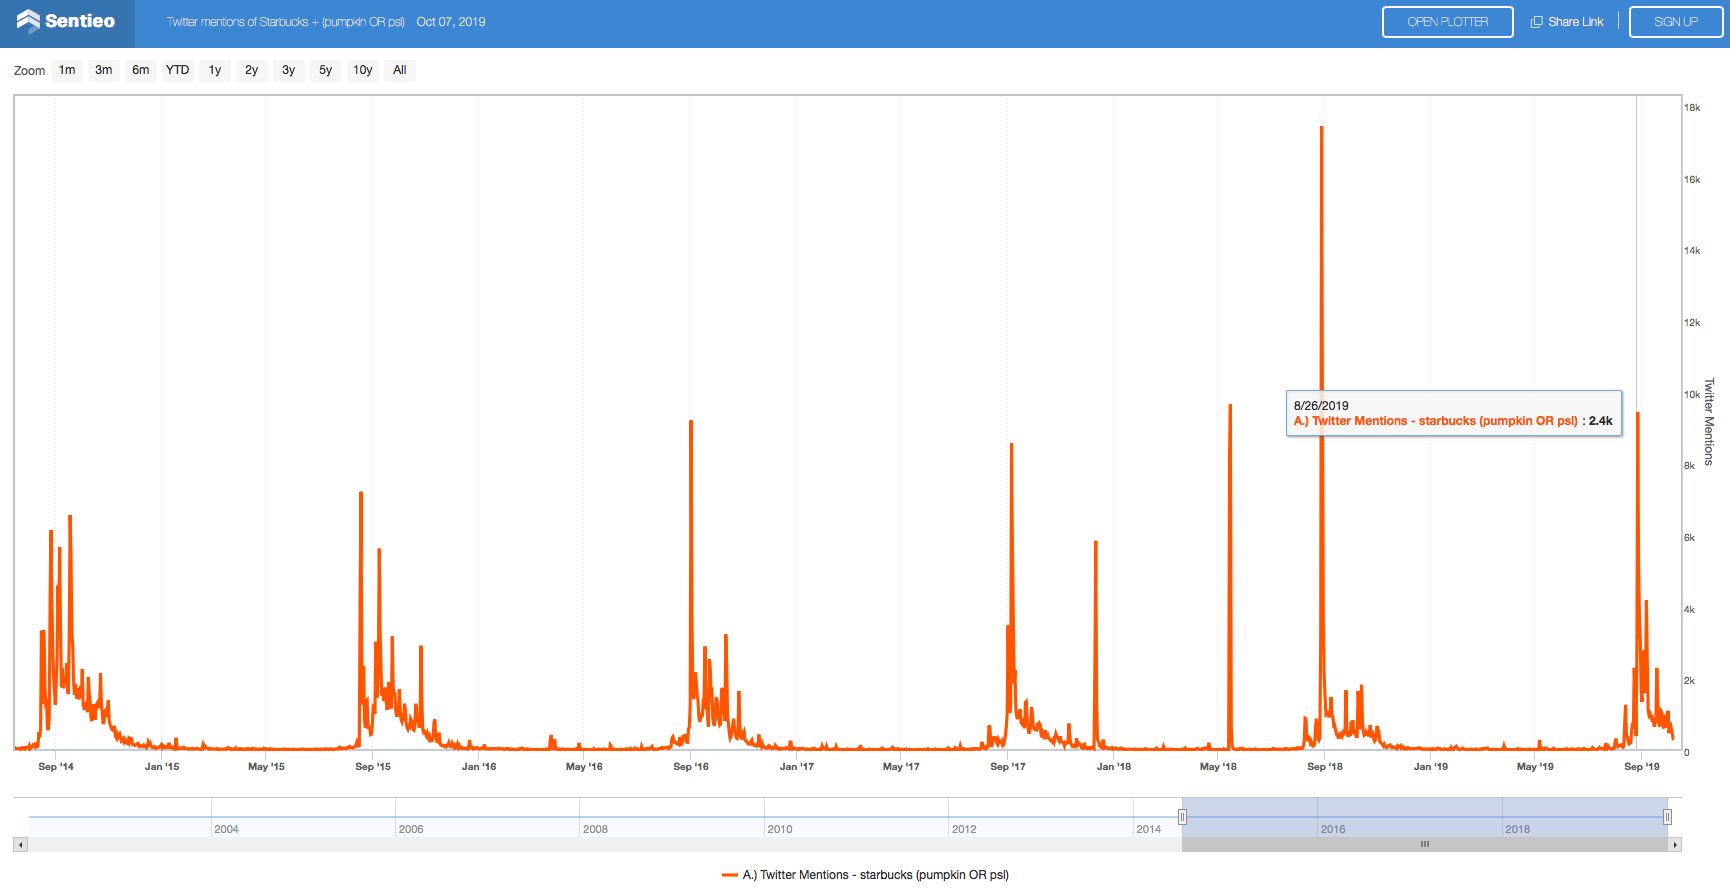
Task: Set zoom to 1m
Action: coord(67,70)
